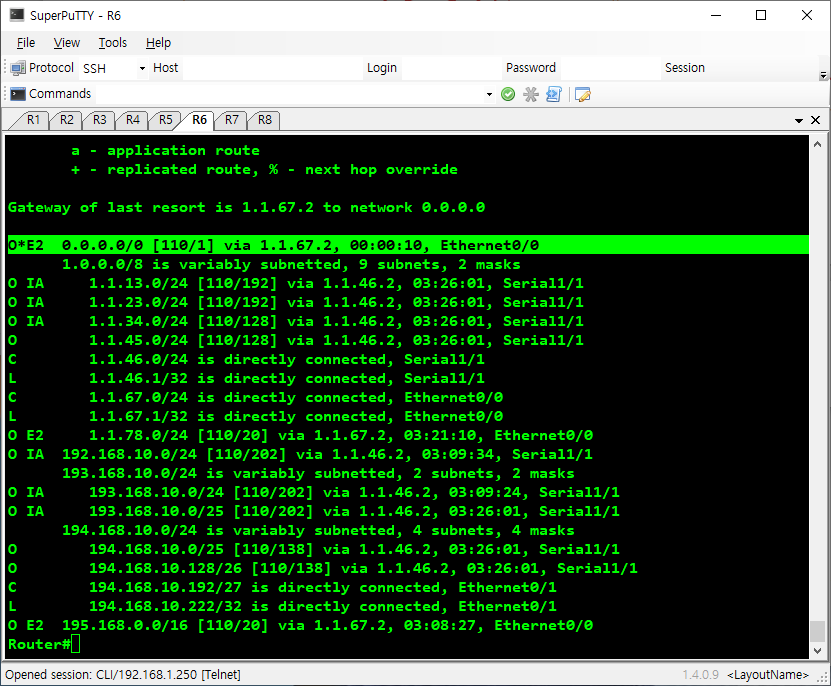This screenshot has height=686, width=831.
Task: Maximize the SuperPuTTY window
Action: coord(761,15)
